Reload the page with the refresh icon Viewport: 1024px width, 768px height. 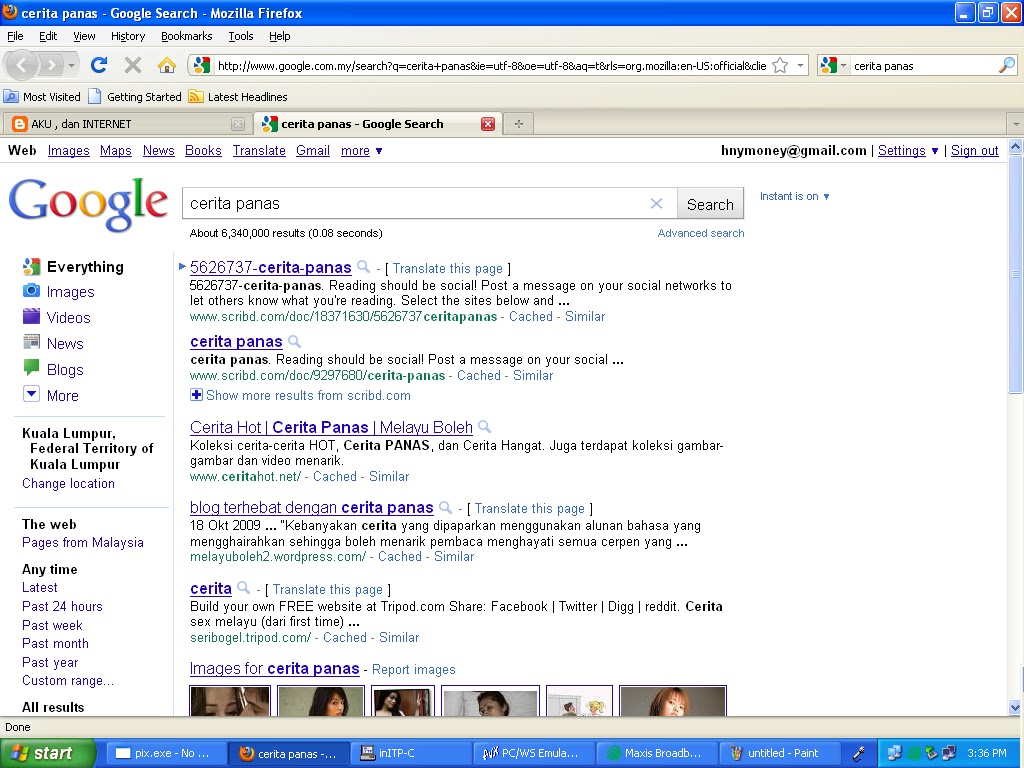[x=99, y=65]
